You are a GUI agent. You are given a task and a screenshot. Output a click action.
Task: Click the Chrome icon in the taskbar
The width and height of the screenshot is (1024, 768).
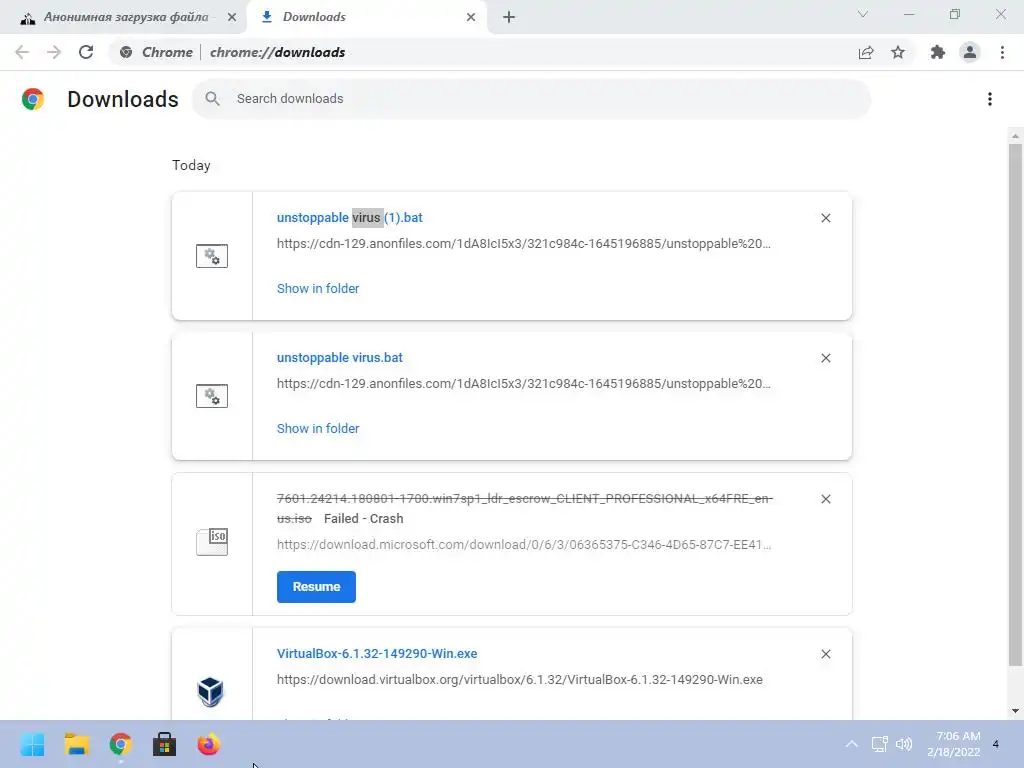tap(120, 744)
